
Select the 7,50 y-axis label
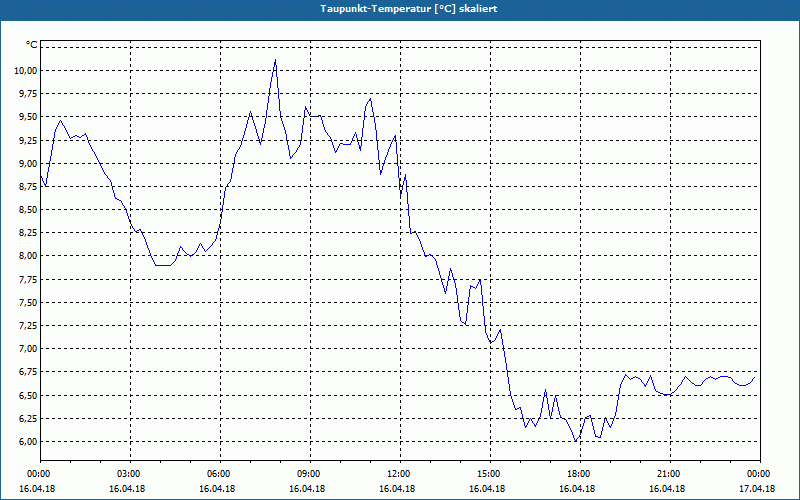coord(29,303)
